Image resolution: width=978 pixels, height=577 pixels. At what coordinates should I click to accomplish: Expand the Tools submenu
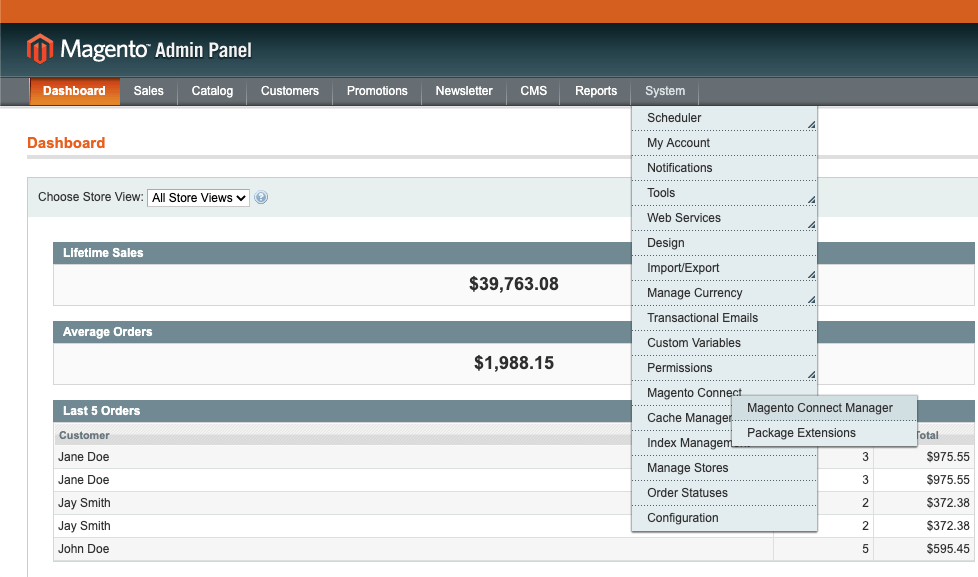[724, 193]
